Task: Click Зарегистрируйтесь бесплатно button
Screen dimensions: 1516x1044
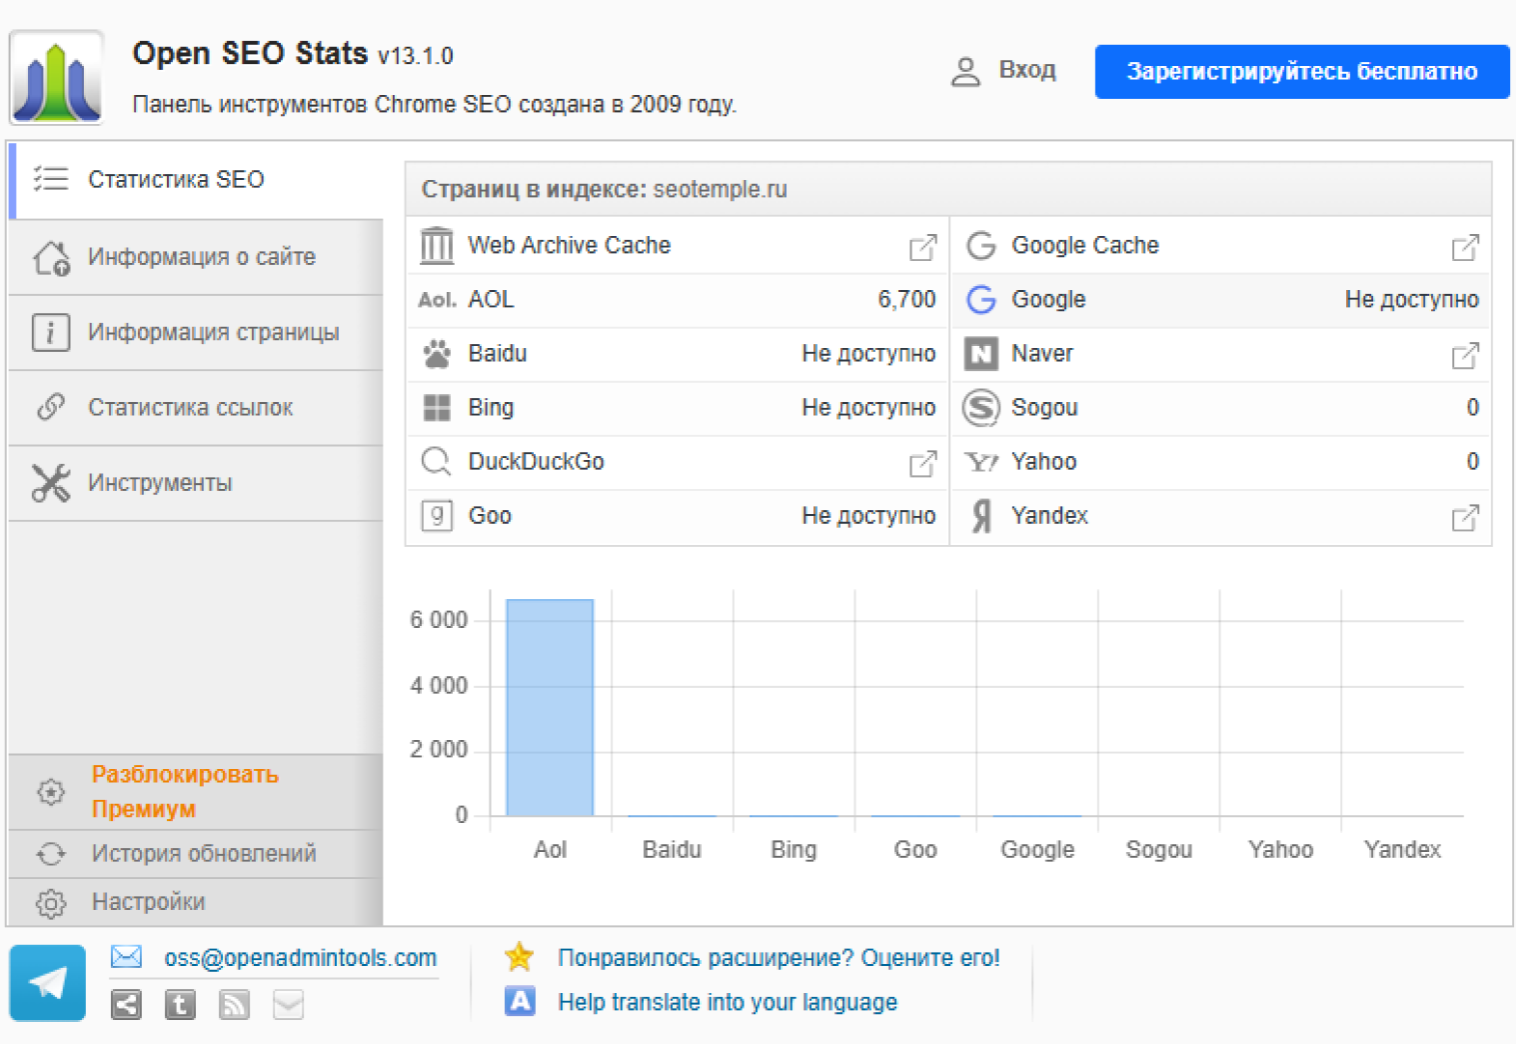Action: 1302,72
